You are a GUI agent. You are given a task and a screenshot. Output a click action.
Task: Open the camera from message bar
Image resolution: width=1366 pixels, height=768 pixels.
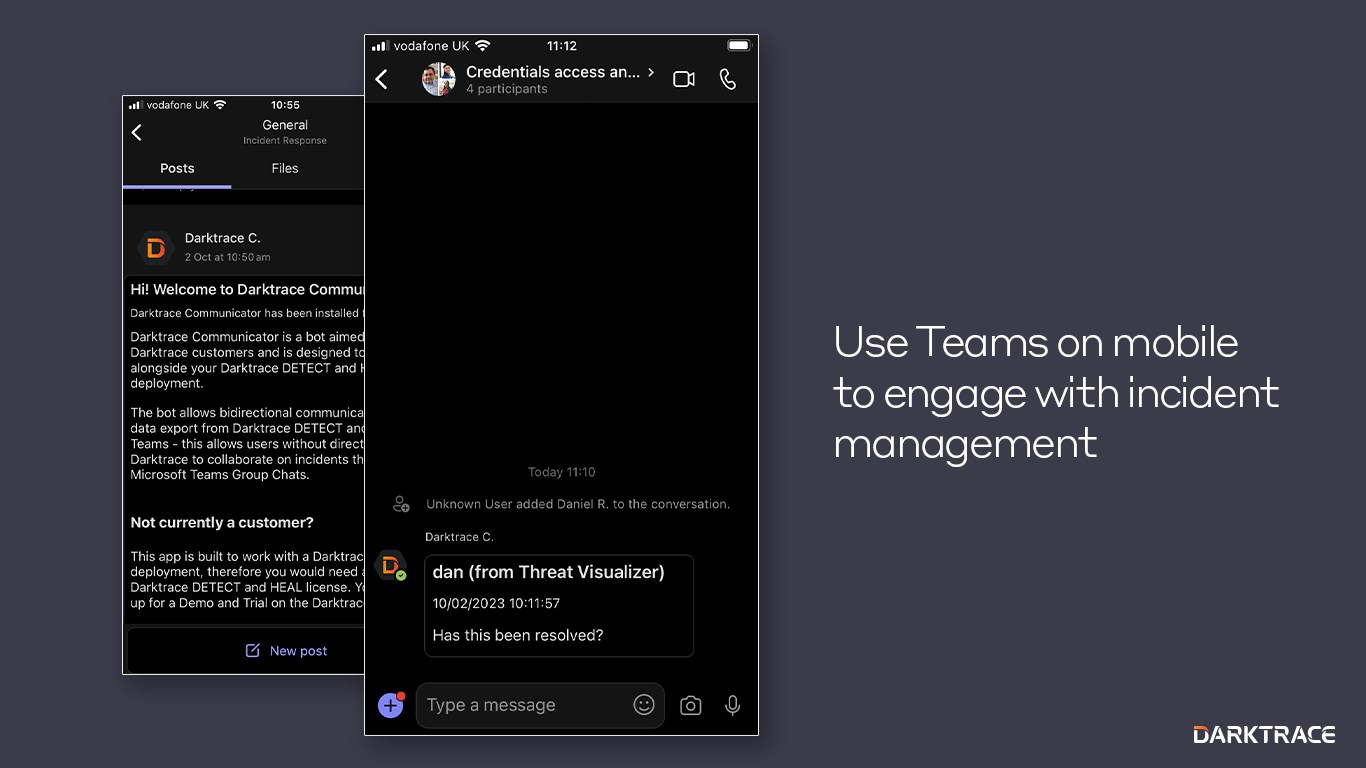(690, 706)
